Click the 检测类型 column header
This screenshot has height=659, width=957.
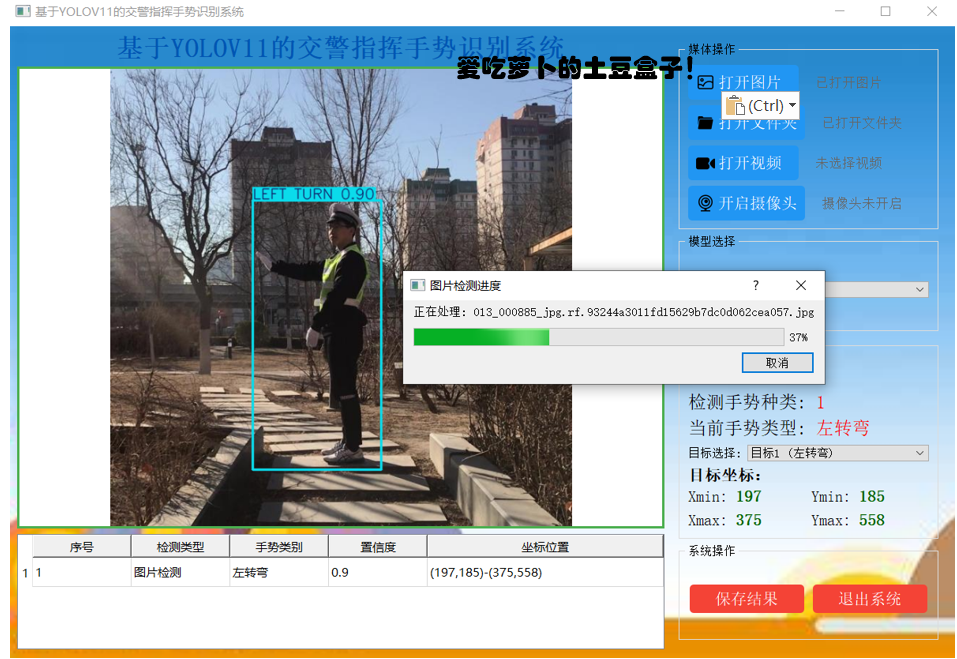180,547
